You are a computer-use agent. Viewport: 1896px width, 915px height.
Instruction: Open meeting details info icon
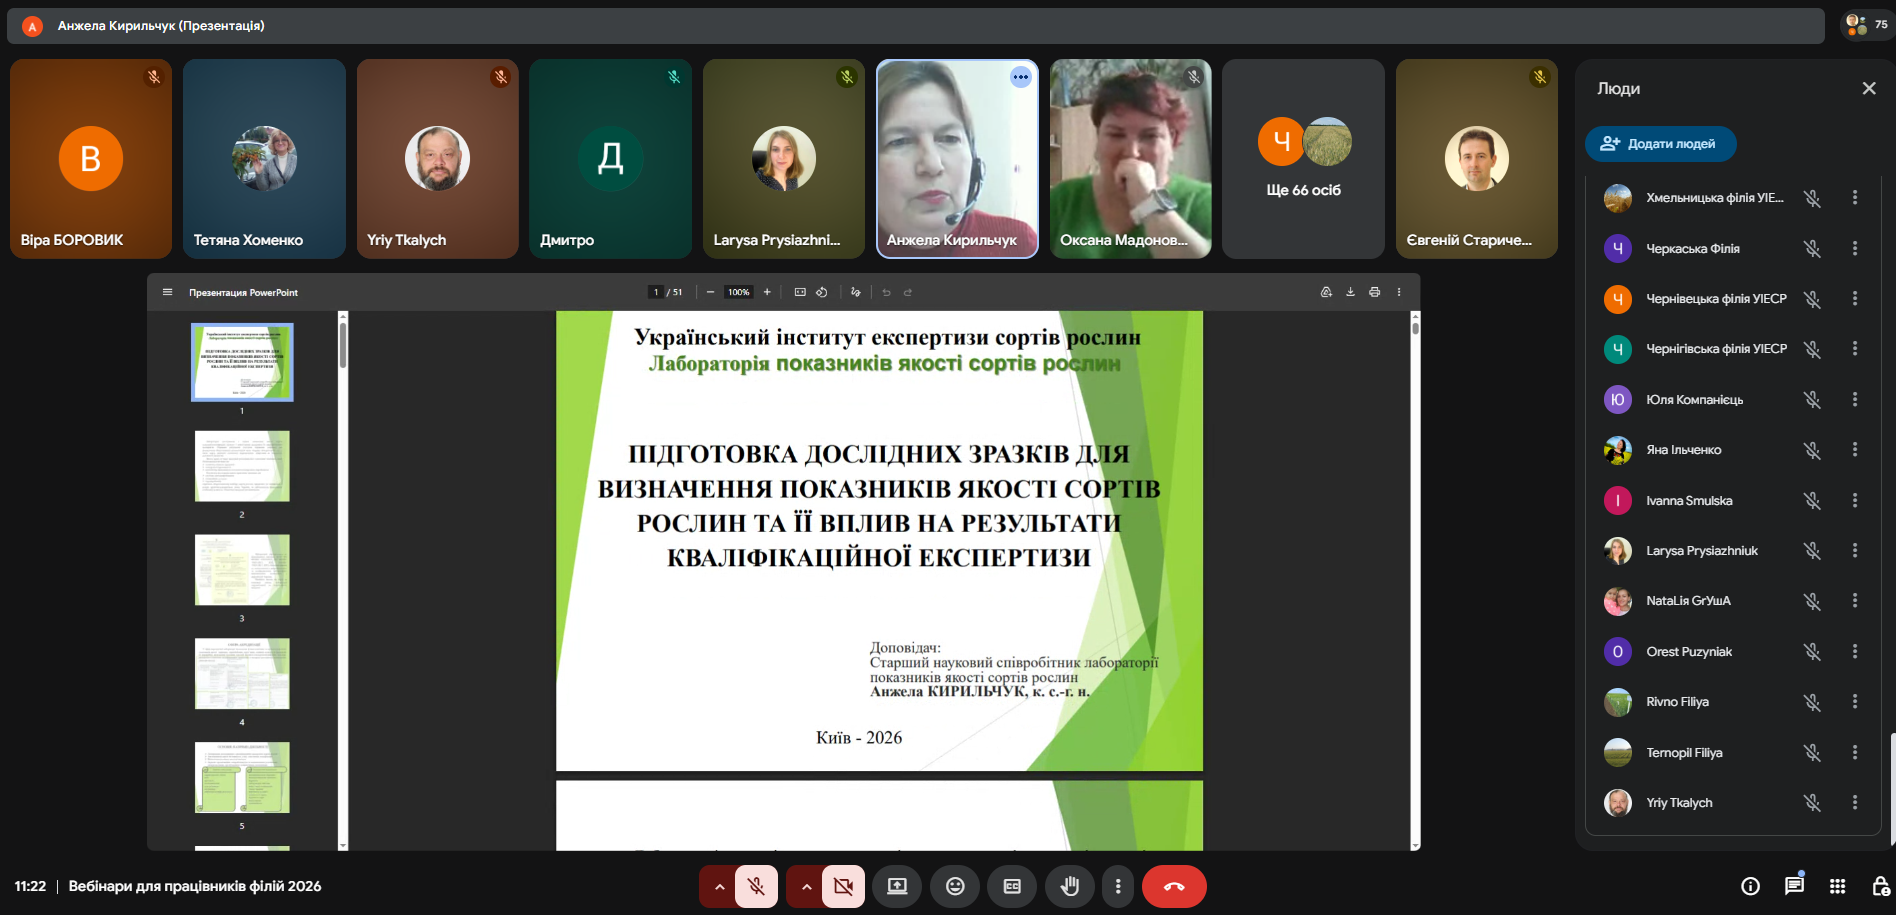click(1750, 886)
